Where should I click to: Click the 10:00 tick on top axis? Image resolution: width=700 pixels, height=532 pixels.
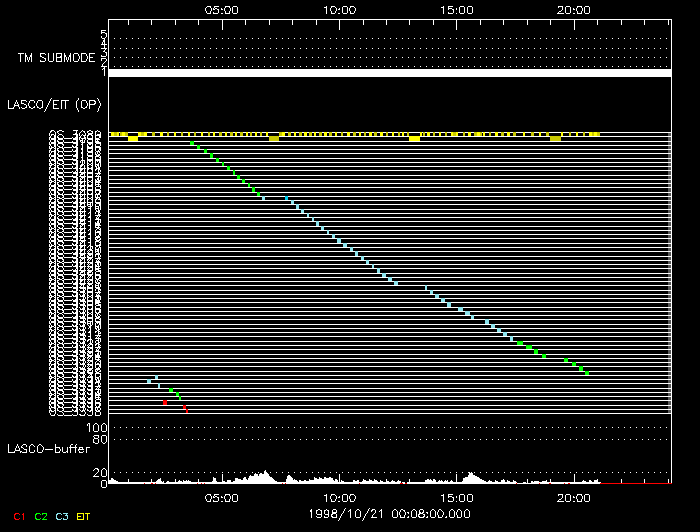341,10
